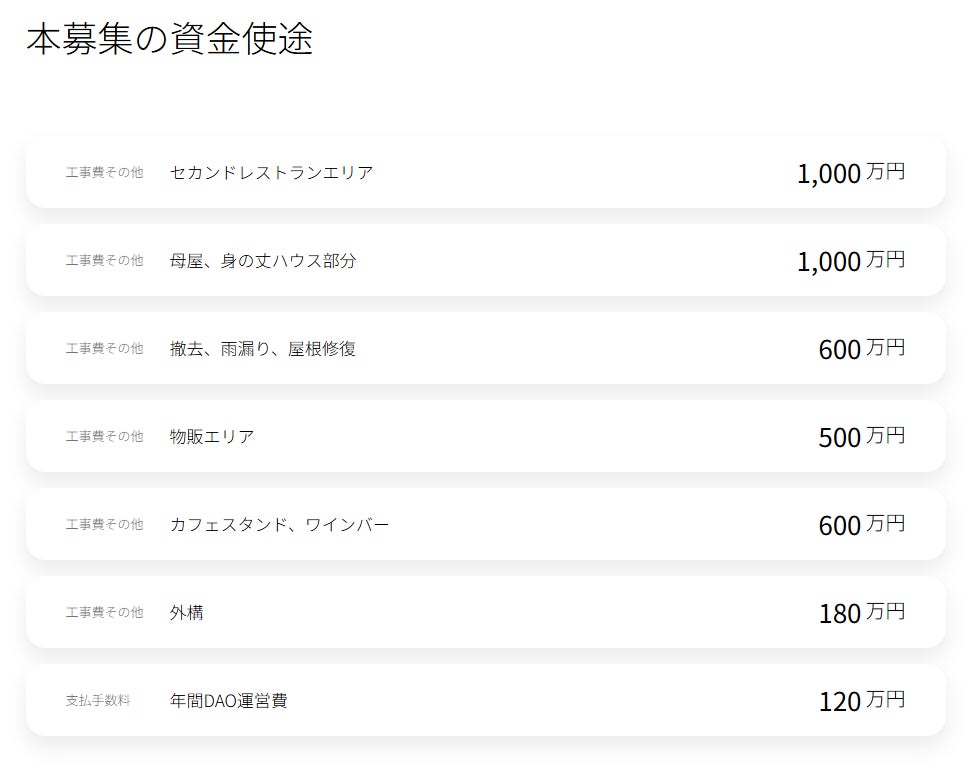Click the 120万円 amount for 年間DAO運営費
Viewport: 974px width, 770px height.
point(860,701)
